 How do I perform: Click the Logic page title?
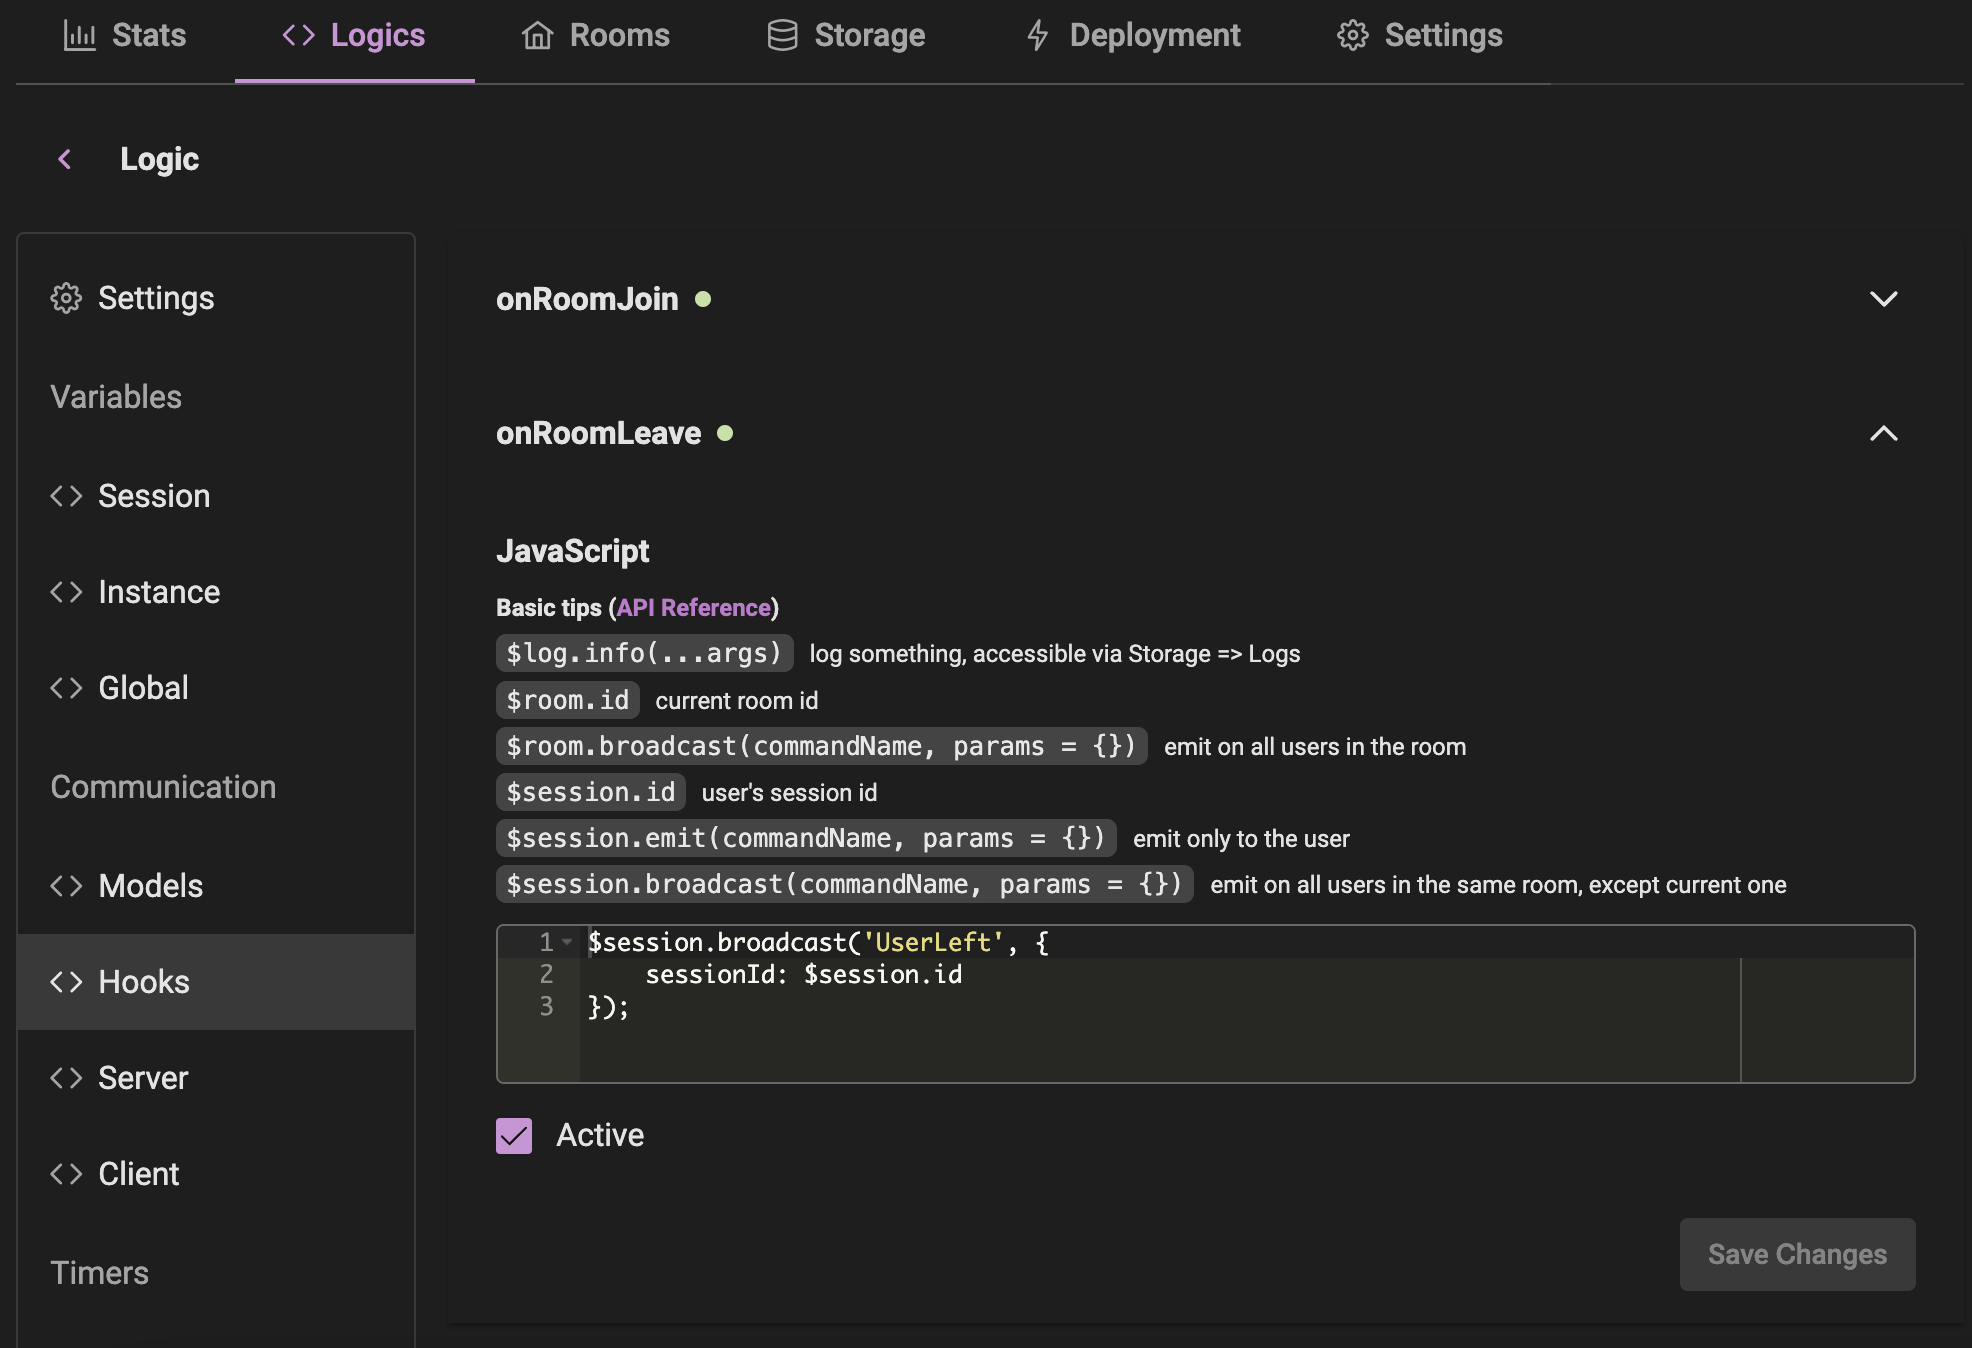(159, 159)
